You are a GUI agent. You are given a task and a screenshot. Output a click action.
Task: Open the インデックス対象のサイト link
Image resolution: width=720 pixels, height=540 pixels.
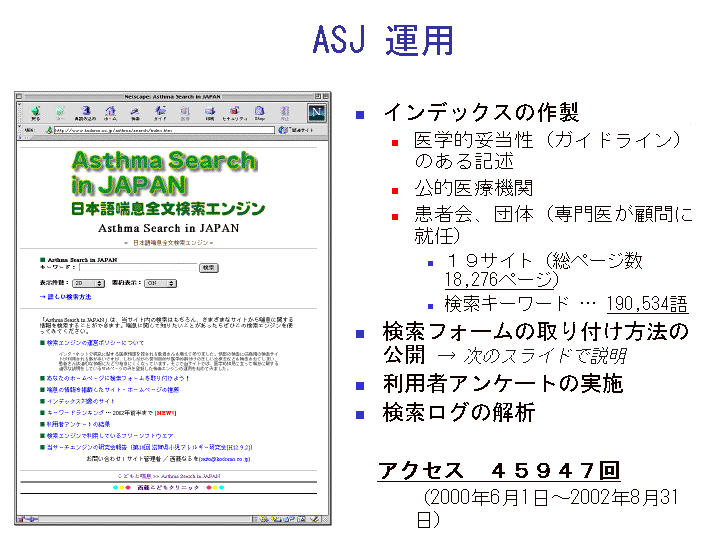pos(82,400)
